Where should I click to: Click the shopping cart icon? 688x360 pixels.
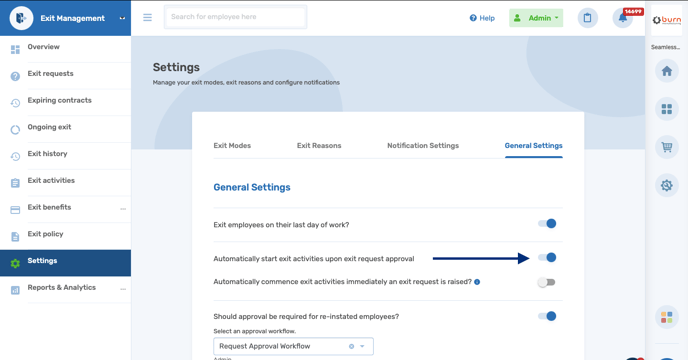tap(667, 147)
